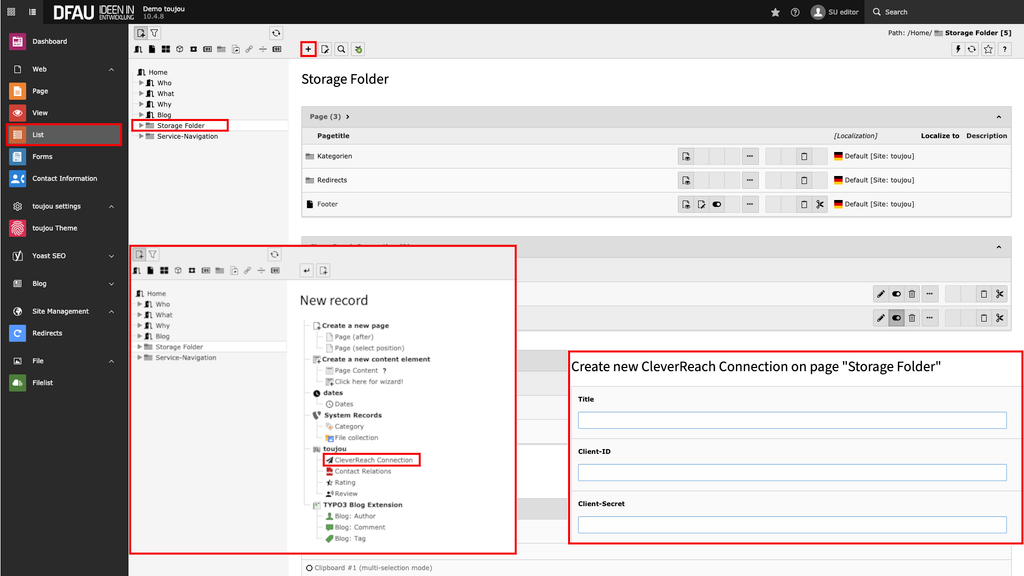Click the plus icon to create new record

(308, 49)
